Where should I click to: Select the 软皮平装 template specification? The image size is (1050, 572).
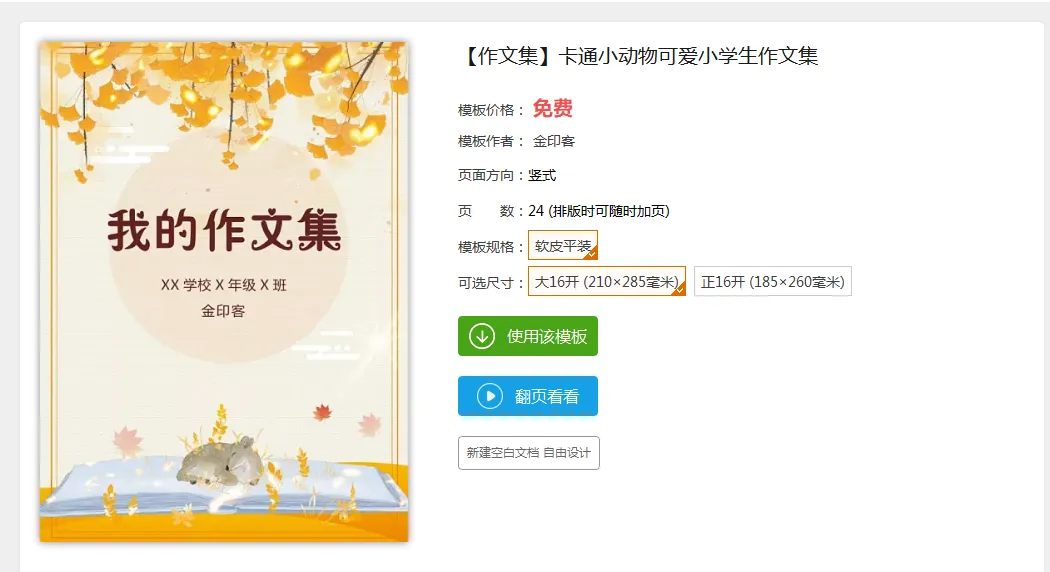pyautogui.click(x=562, y=245)
